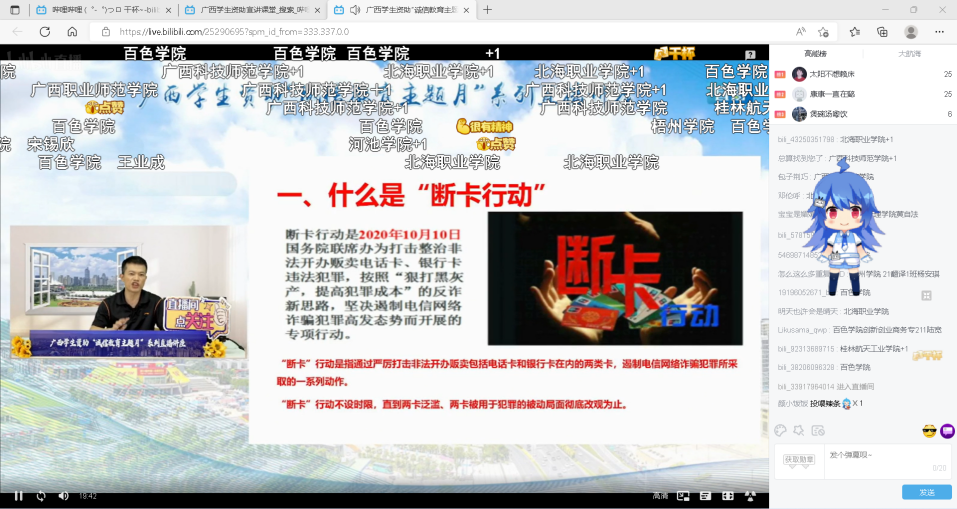Select the active 广西学生资助 live tab

click(401, 10)
